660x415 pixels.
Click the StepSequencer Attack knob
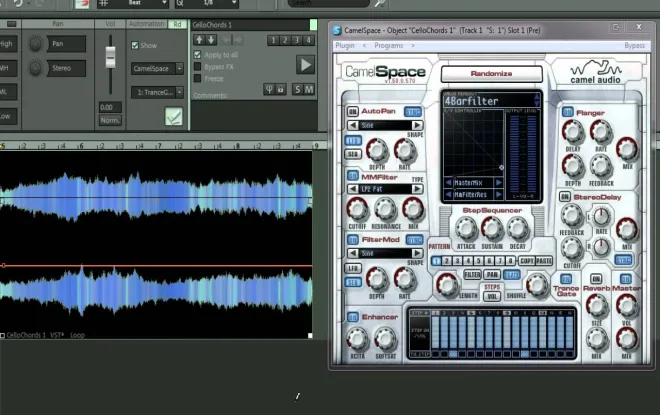point(466,229)
